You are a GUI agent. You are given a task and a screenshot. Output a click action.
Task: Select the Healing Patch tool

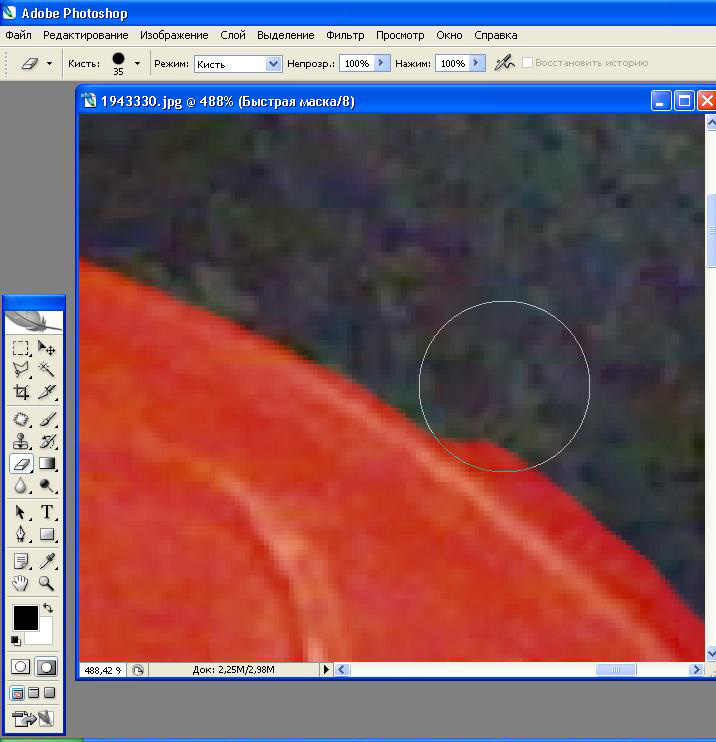click(x=20, y=419)
